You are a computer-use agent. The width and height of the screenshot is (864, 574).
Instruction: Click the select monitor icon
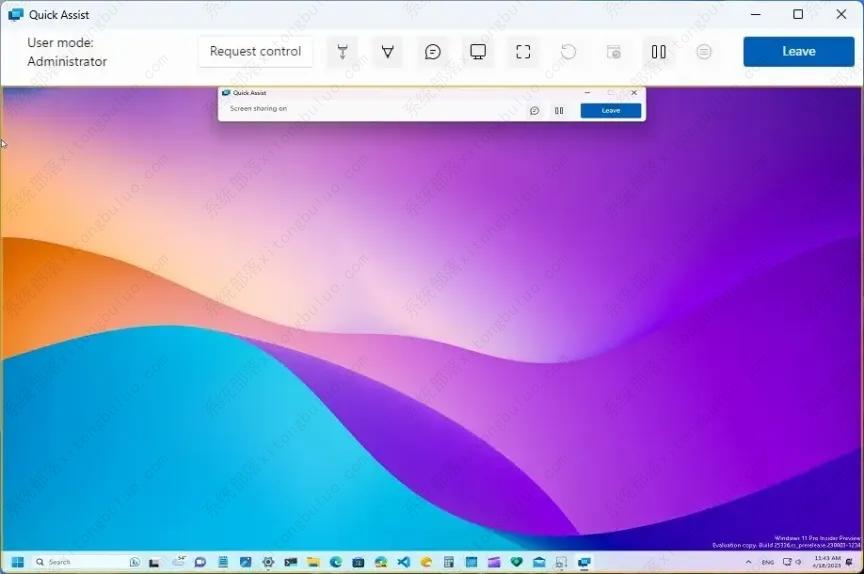478,52
